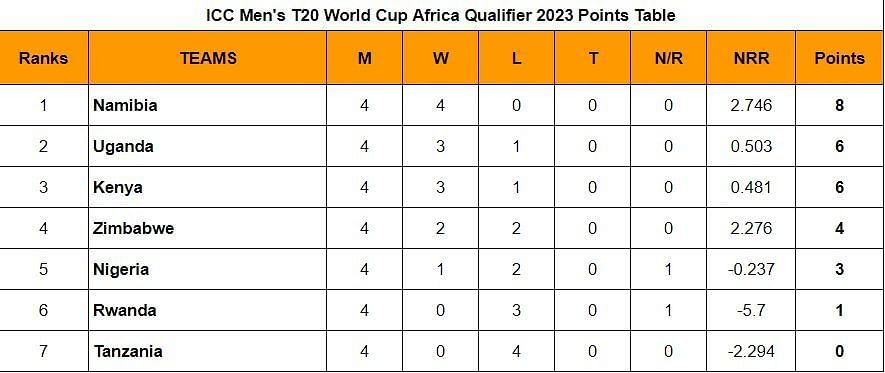Select Kenya in the teams column
Image resolution: width=885 pixels, height=373 pixels.
click(x=118, y=187)
